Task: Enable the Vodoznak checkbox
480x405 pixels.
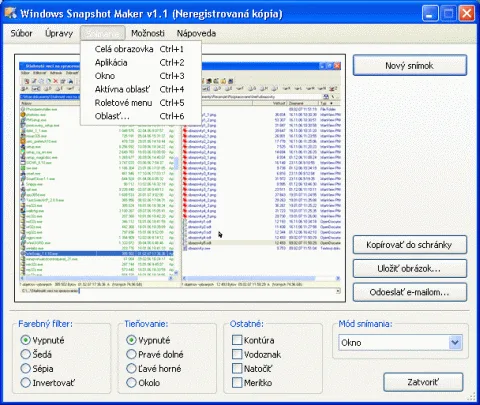Action: (x=237, y=354)
